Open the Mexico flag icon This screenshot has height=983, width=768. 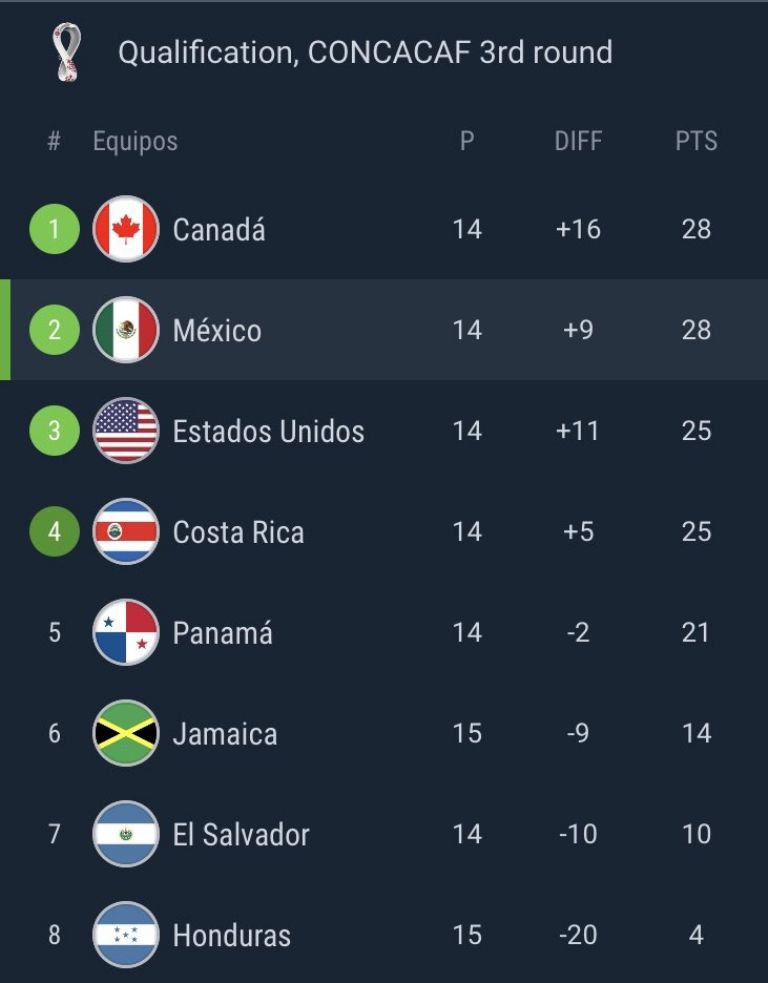[126, 330]
